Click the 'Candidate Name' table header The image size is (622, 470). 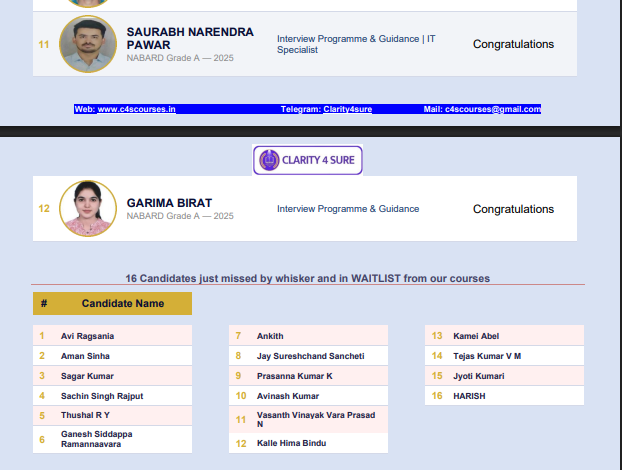coord(123,303)
